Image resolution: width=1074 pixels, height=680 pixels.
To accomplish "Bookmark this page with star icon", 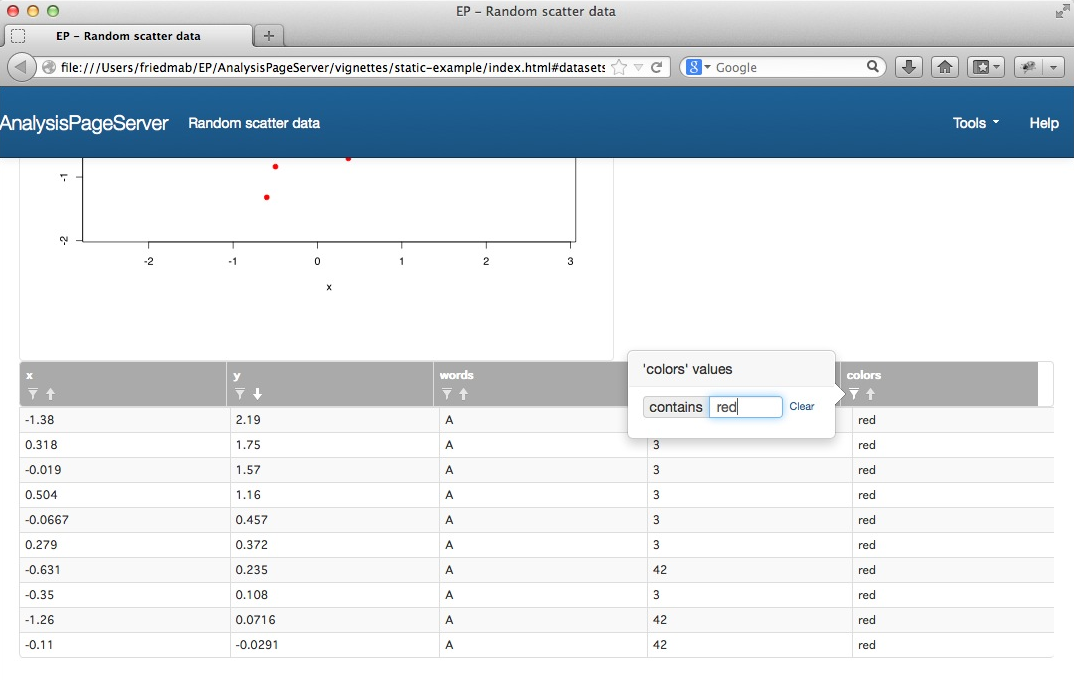I will click(619, 67).
